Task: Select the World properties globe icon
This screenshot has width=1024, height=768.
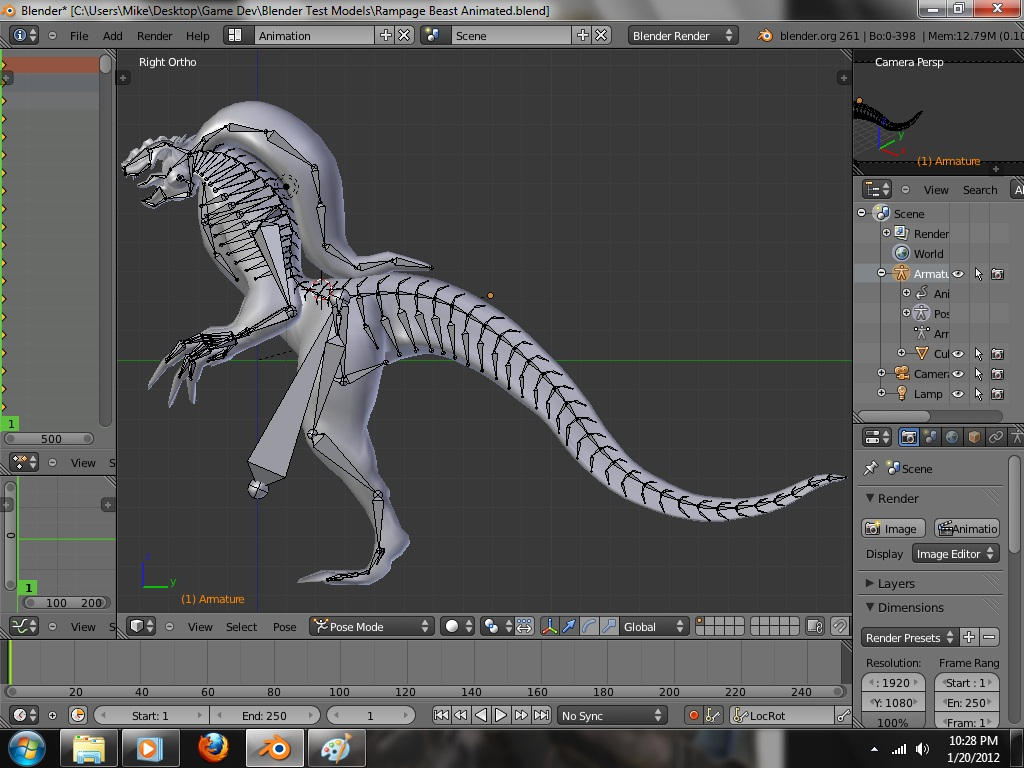Action: click(x=952, y=438)
